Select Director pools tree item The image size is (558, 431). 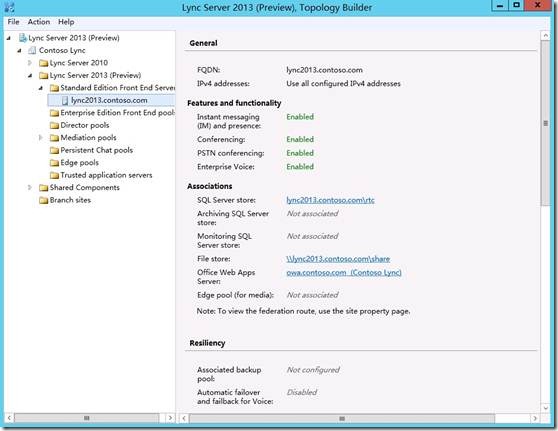85,125
